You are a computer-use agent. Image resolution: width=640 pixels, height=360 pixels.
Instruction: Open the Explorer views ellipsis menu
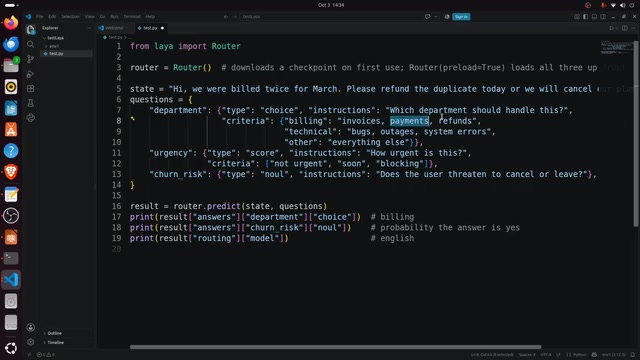(x=89, y=28)
